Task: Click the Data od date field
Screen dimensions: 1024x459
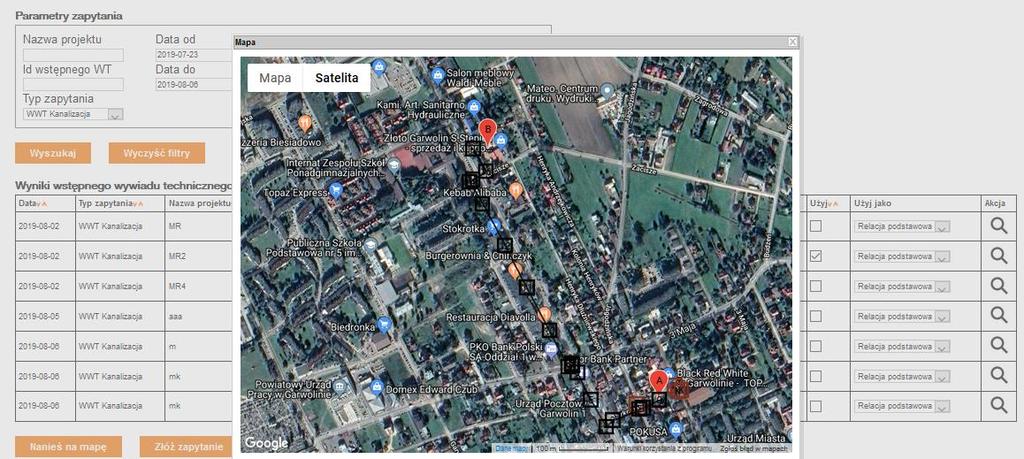Action: [x=194, y=55]
